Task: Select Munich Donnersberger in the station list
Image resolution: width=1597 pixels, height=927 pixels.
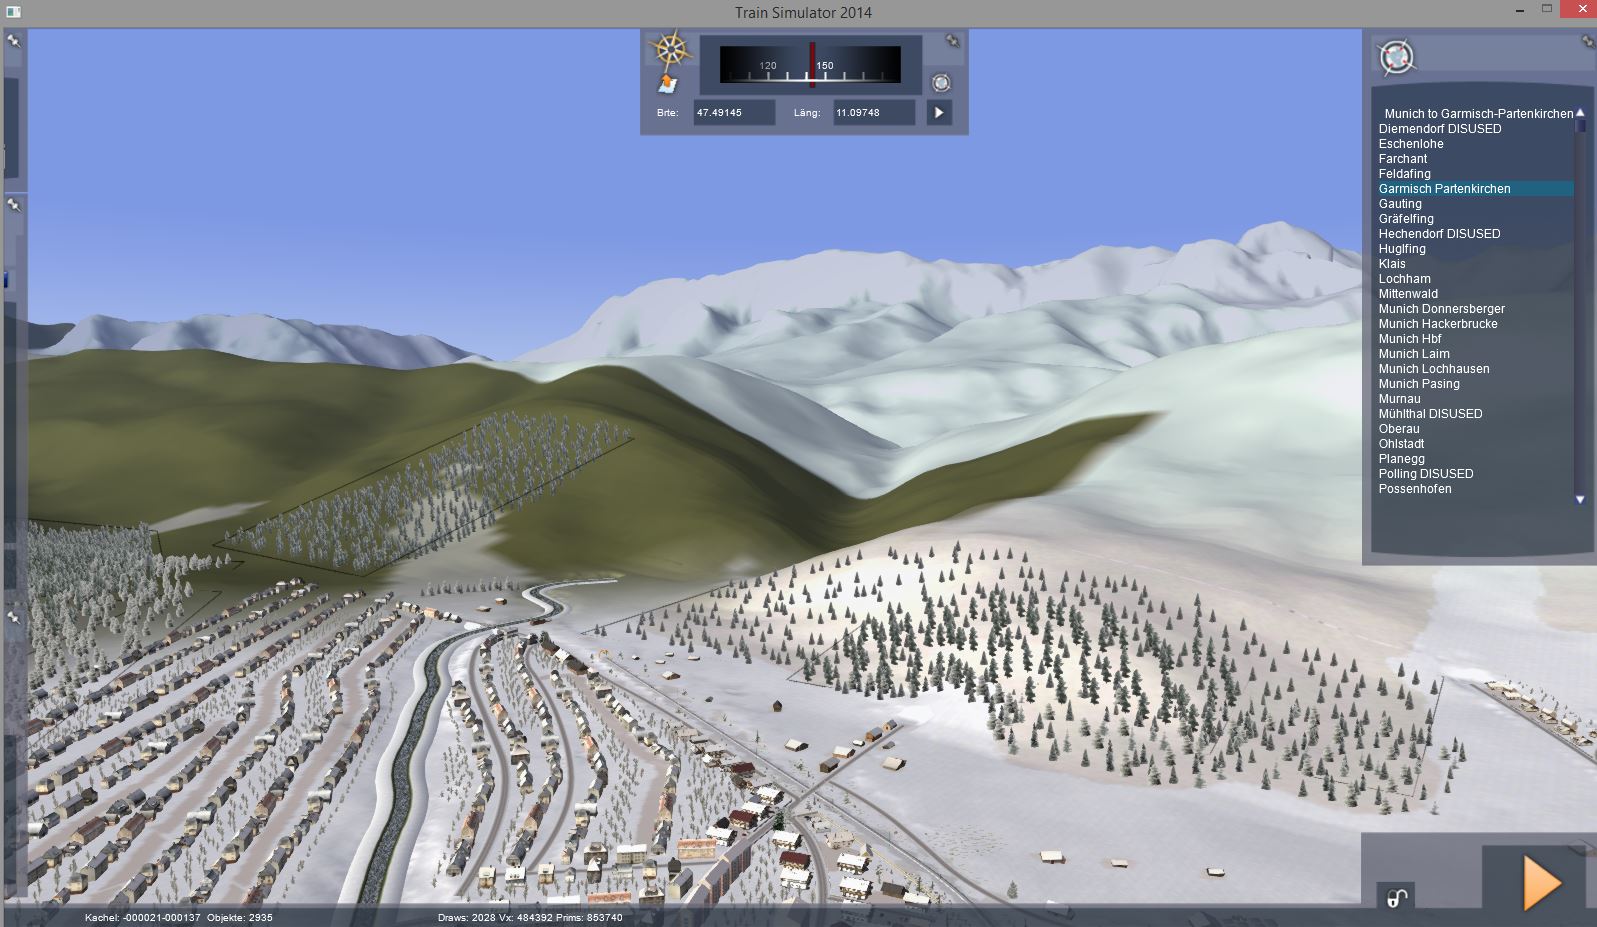Action: [x=1442, y=309]
